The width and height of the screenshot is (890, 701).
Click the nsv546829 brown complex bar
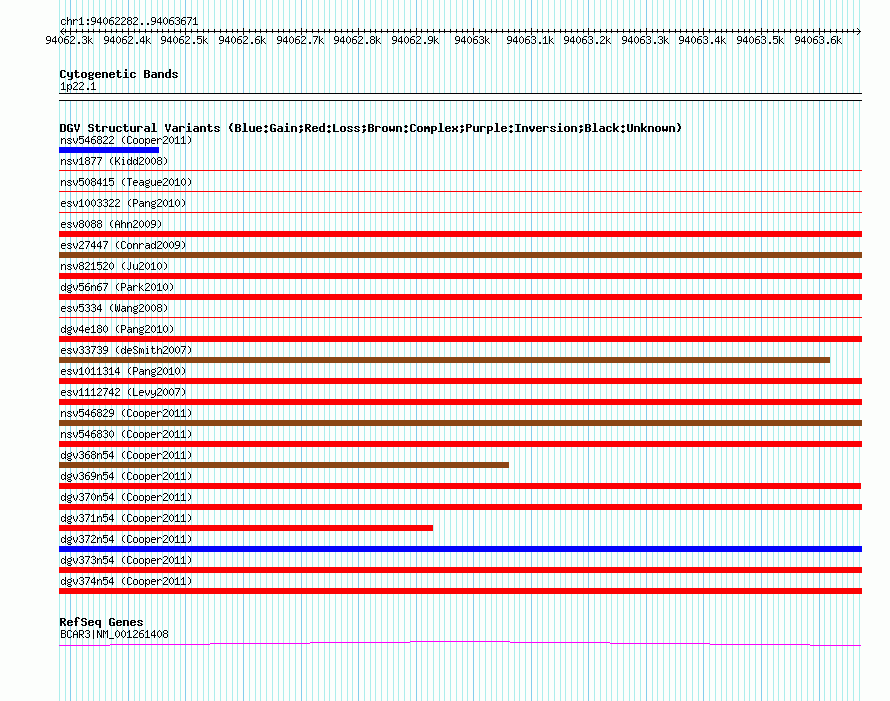[x=460, y=423]
